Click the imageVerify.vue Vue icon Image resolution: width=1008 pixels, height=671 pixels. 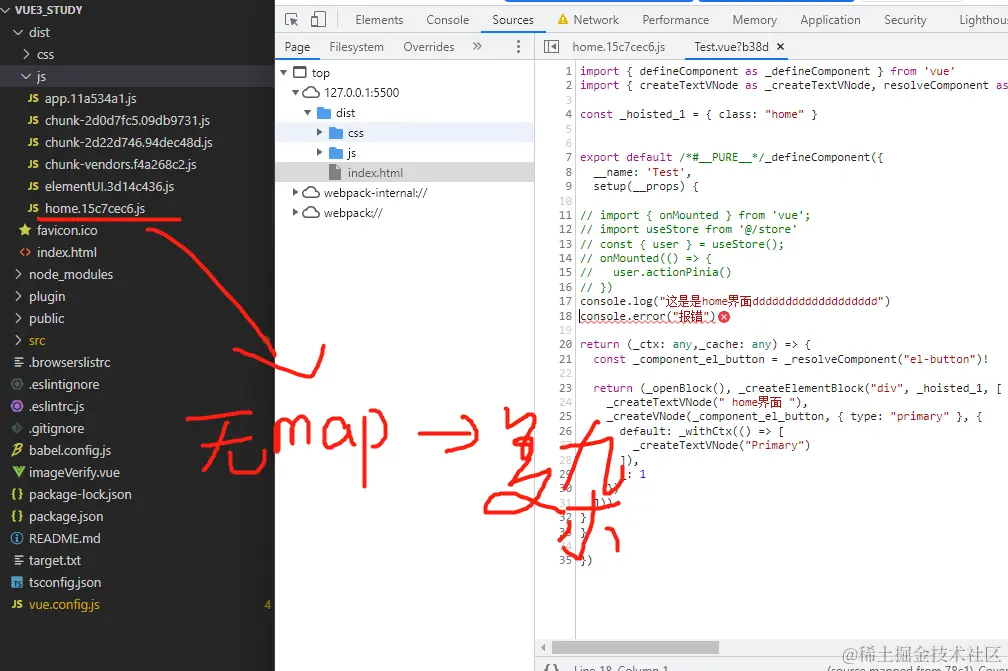point(19,472)
